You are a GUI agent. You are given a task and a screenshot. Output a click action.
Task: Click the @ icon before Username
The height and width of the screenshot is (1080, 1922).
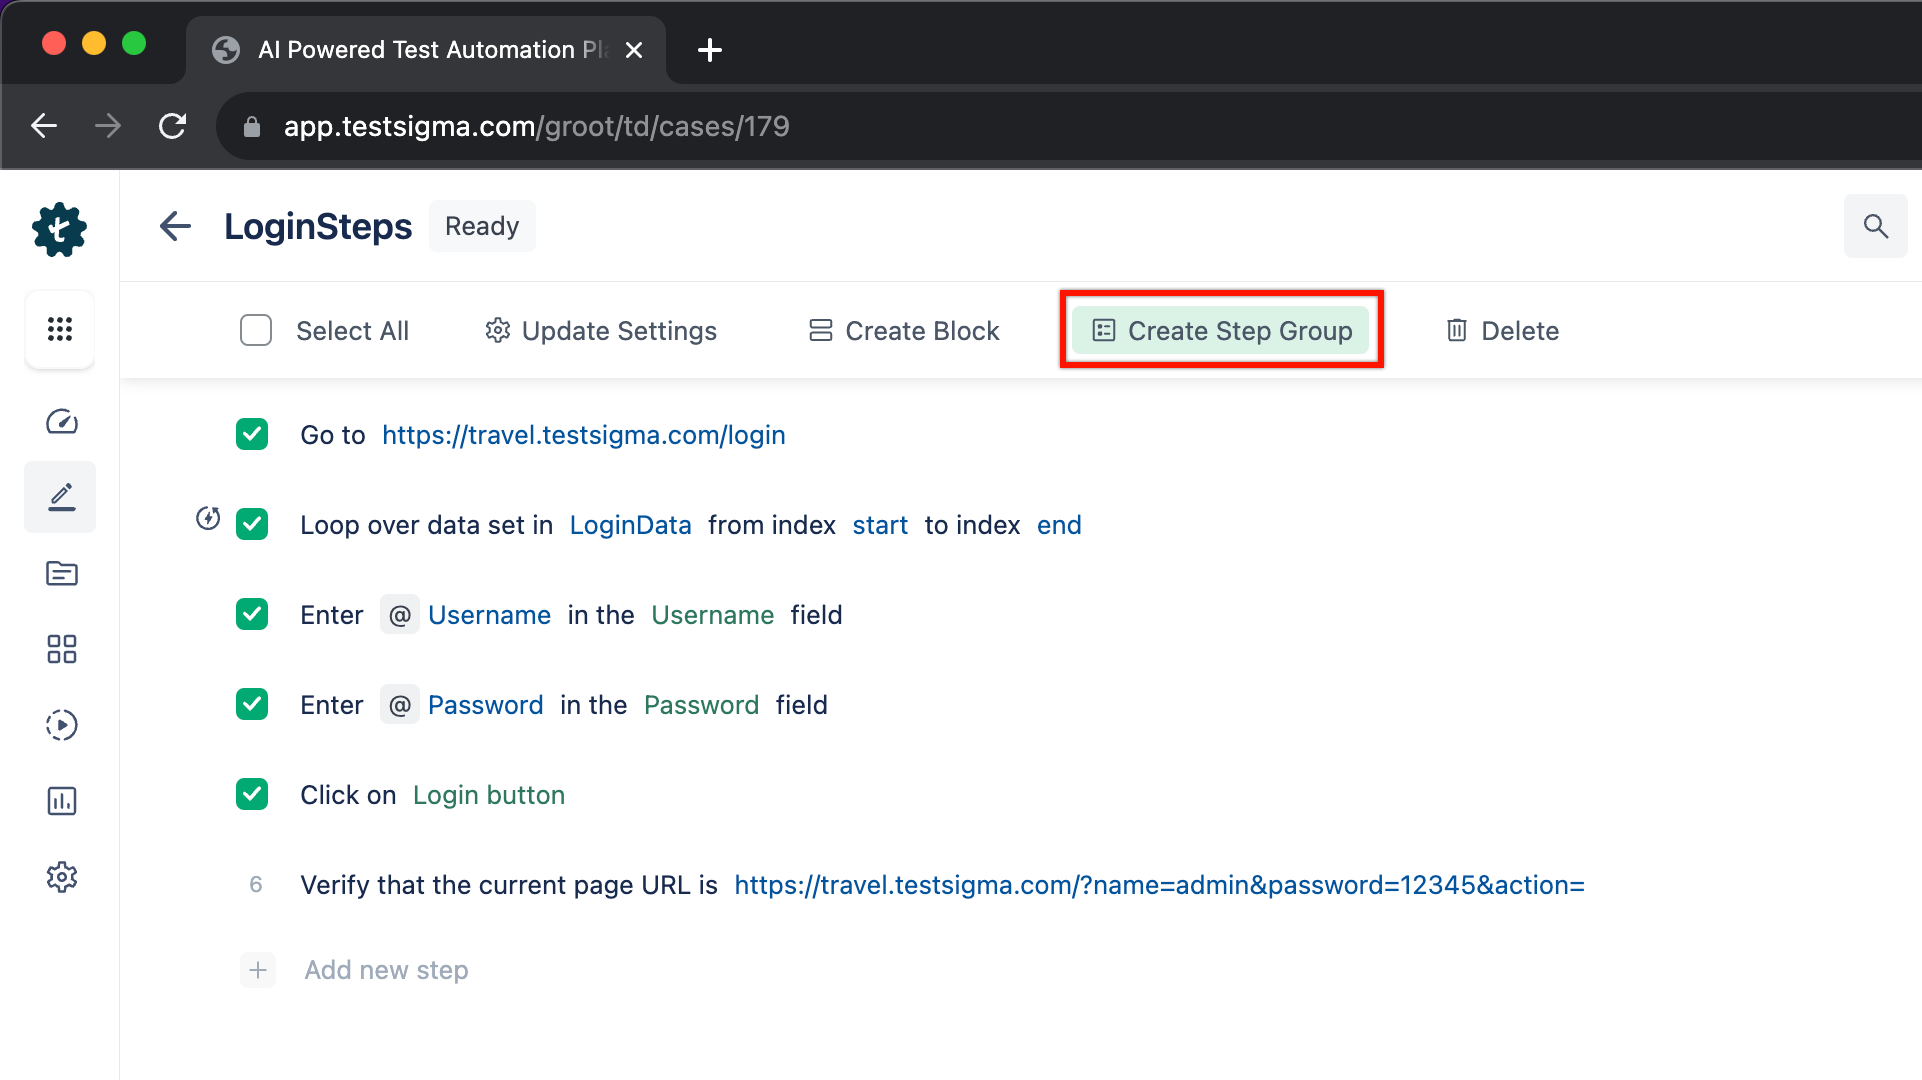click(x=400, y=615)
